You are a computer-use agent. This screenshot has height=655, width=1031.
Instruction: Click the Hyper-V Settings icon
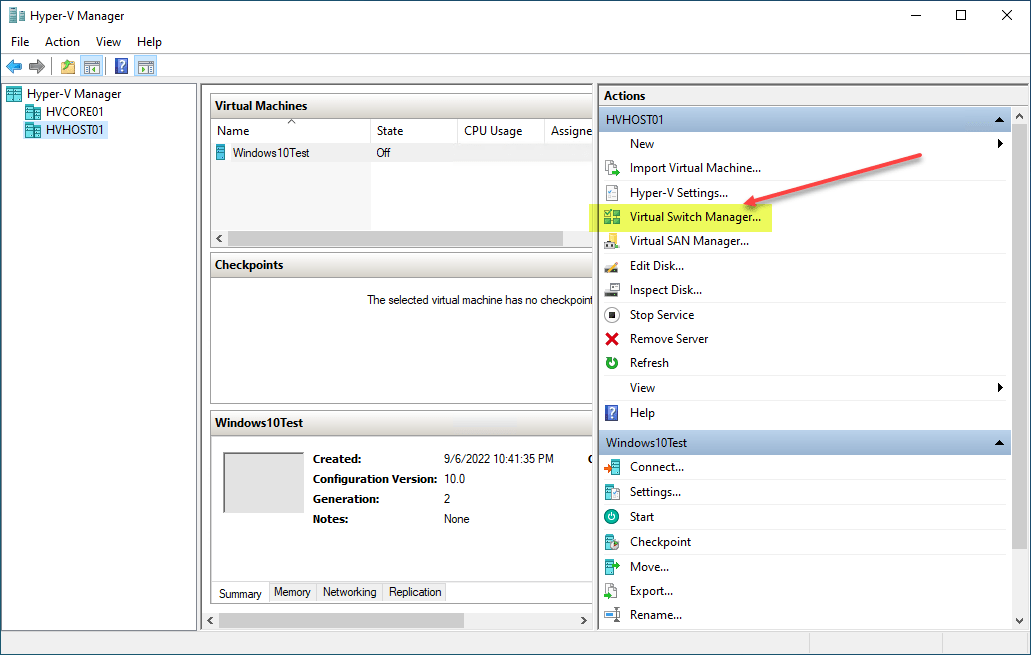point(611,193)
